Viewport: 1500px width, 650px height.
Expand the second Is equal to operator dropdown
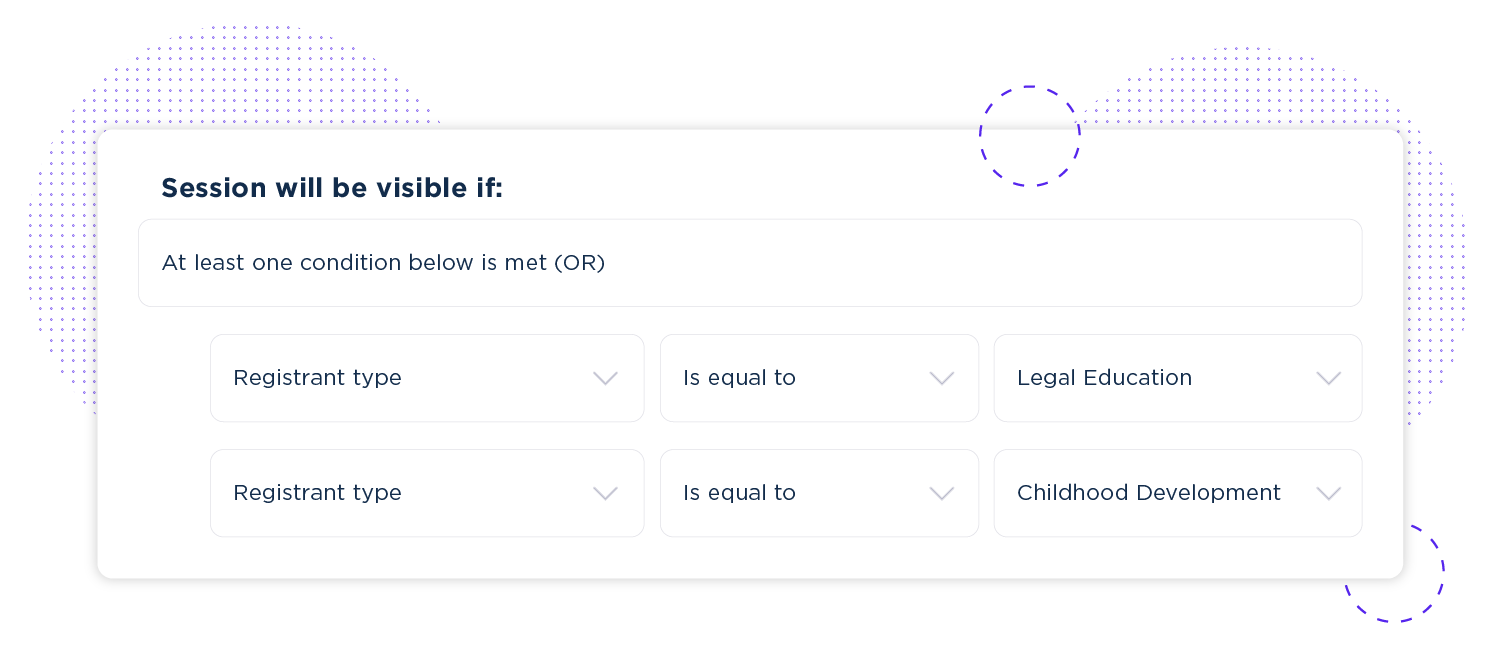coord(819,493)
